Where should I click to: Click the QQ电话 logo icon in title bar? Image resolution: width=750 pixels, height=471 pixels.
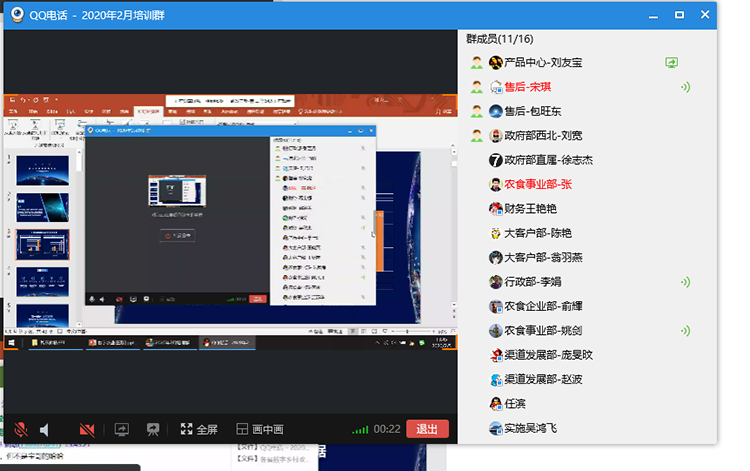pyautogui.click(x=16, y=14)
